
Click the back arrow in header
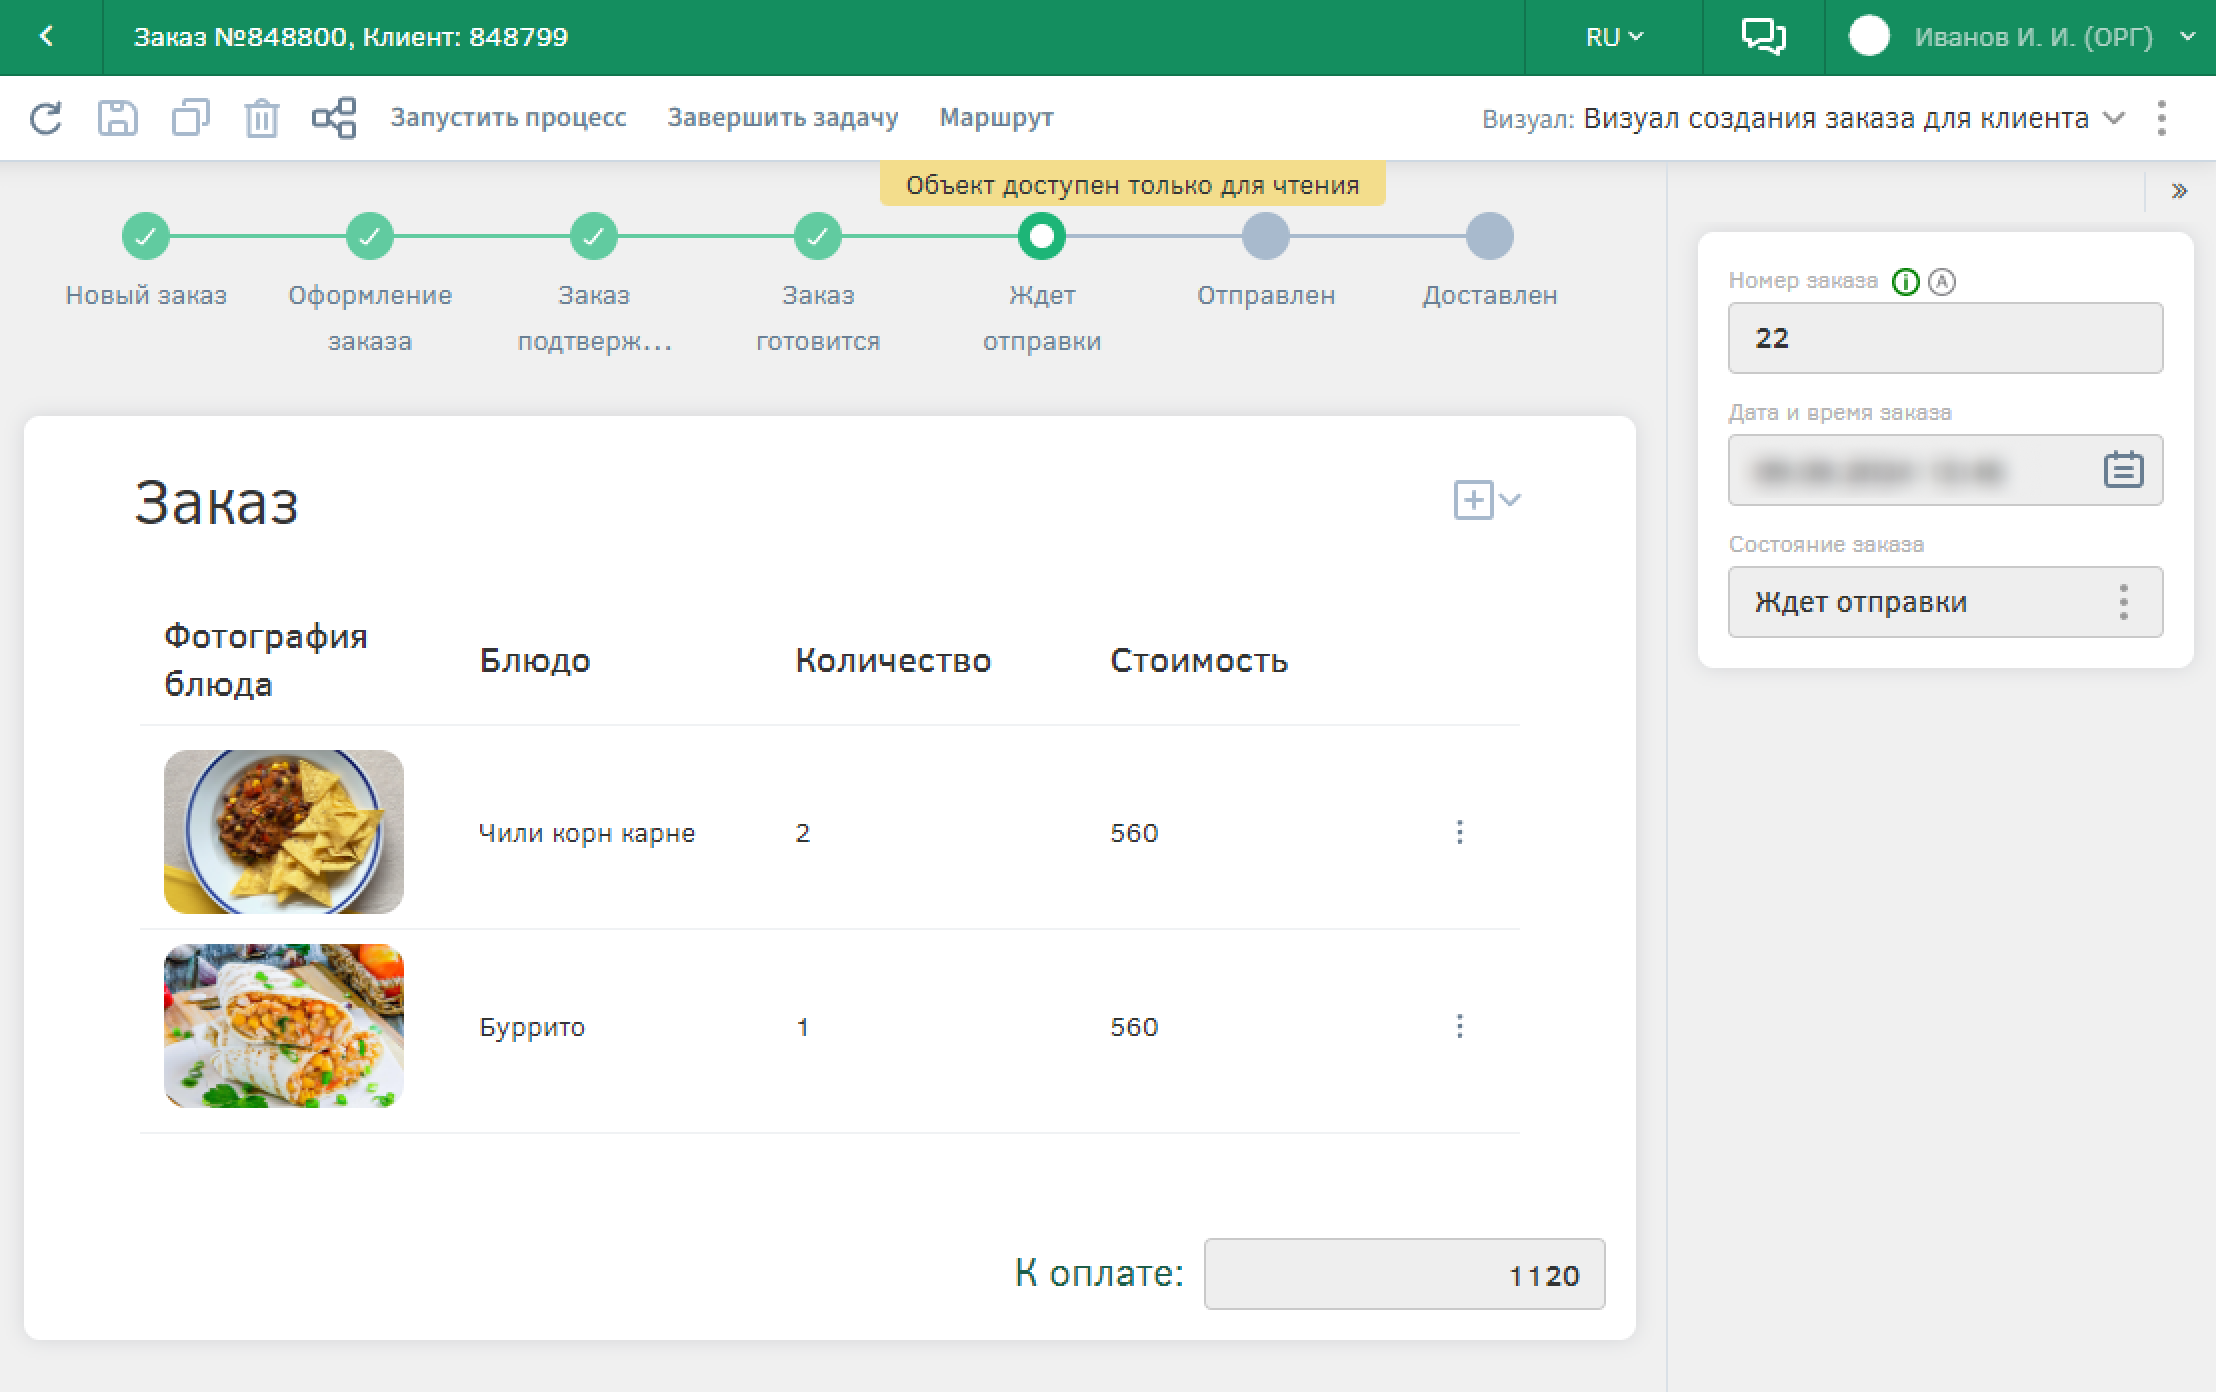click(x=47, y=37)
